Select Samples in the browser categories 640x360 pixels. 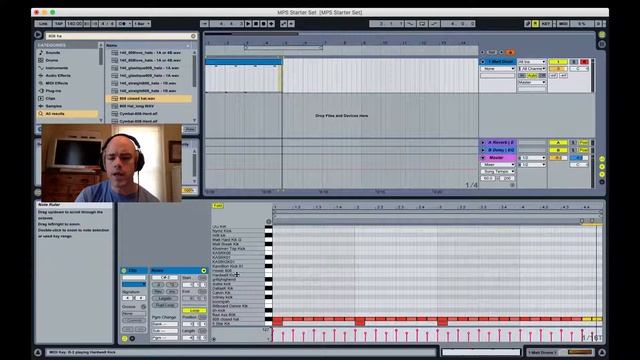pyautogui.click(x=53, y=106)
